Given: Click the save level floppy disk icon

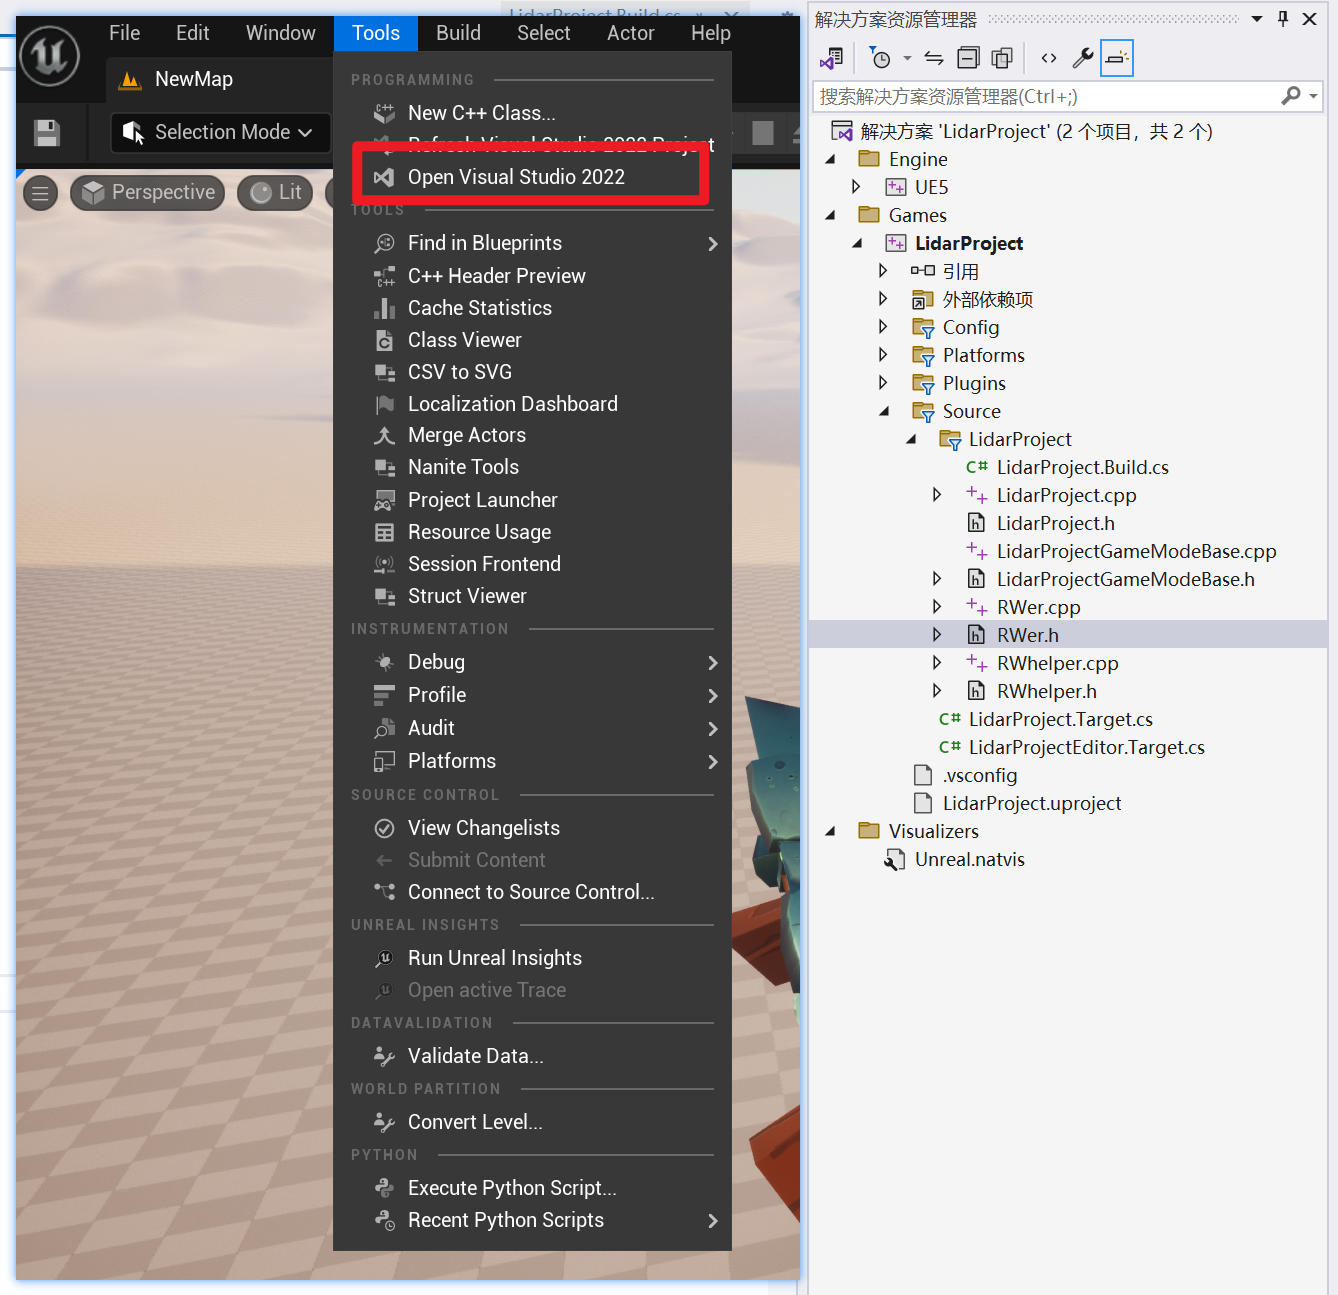Looking at the screenshot, I should coord(47,133).
